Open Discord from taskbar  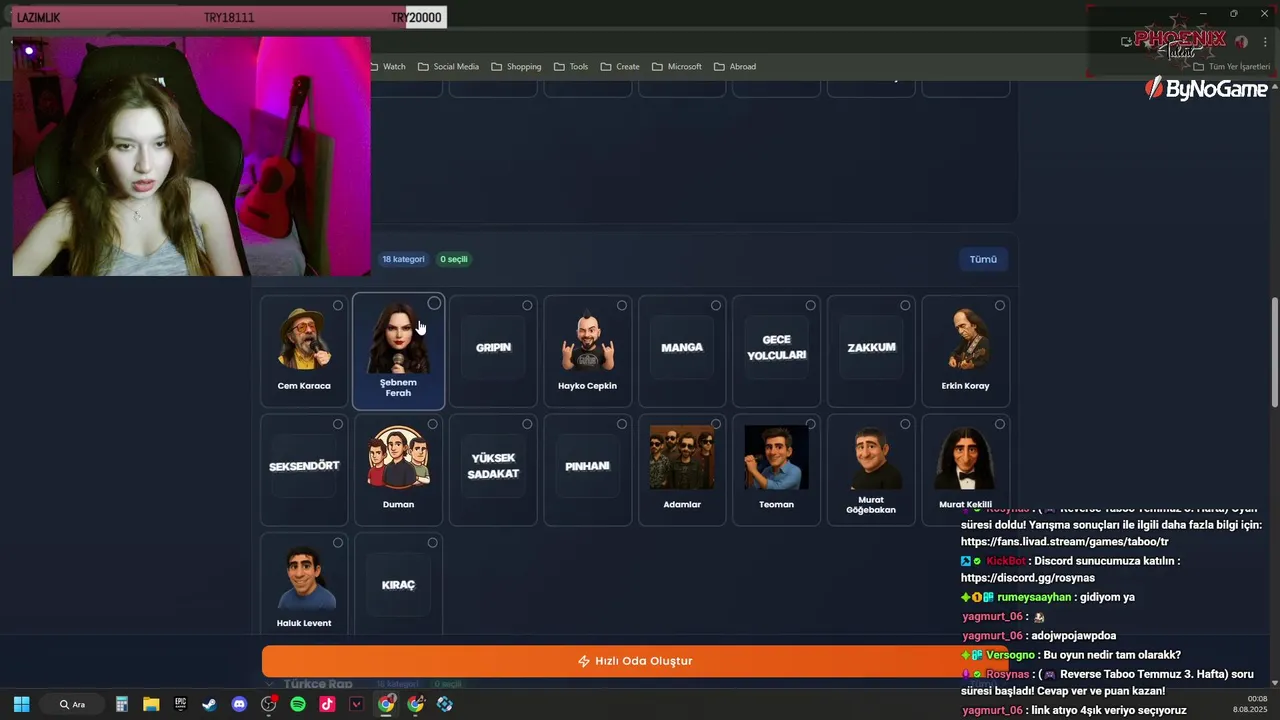coord(239,704)
